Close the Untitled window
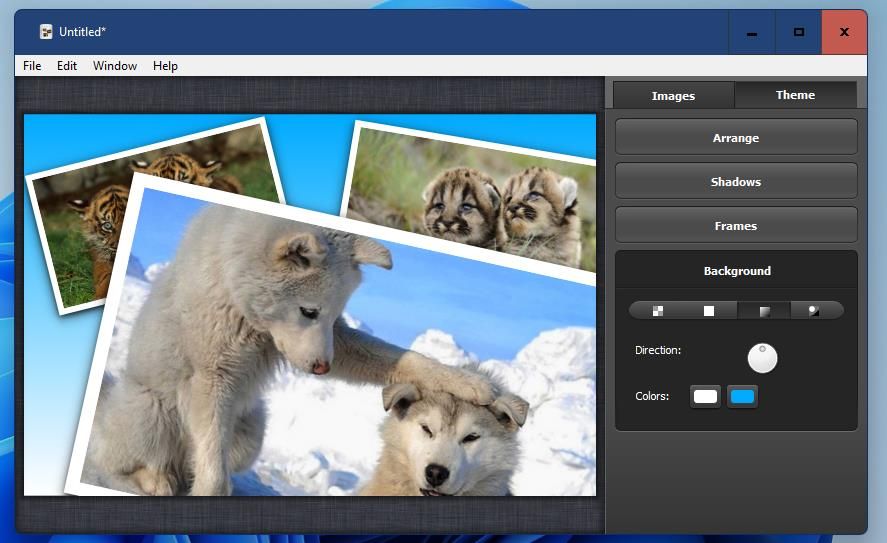This screenshot has height=543, width=887. click(844, 32)
